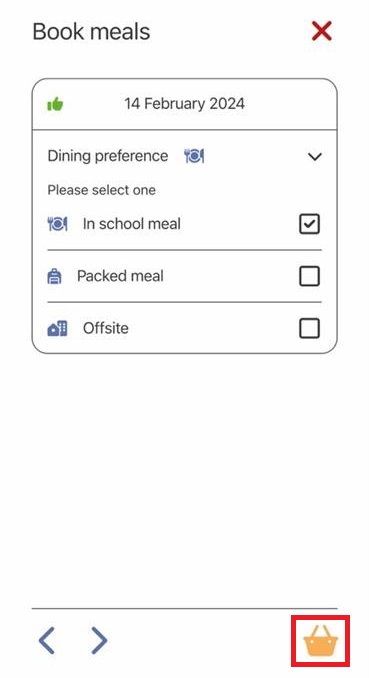Click the Packed meal backpack icon
The height and width of the screenshot is (678, 369).
tap(54, 276)
